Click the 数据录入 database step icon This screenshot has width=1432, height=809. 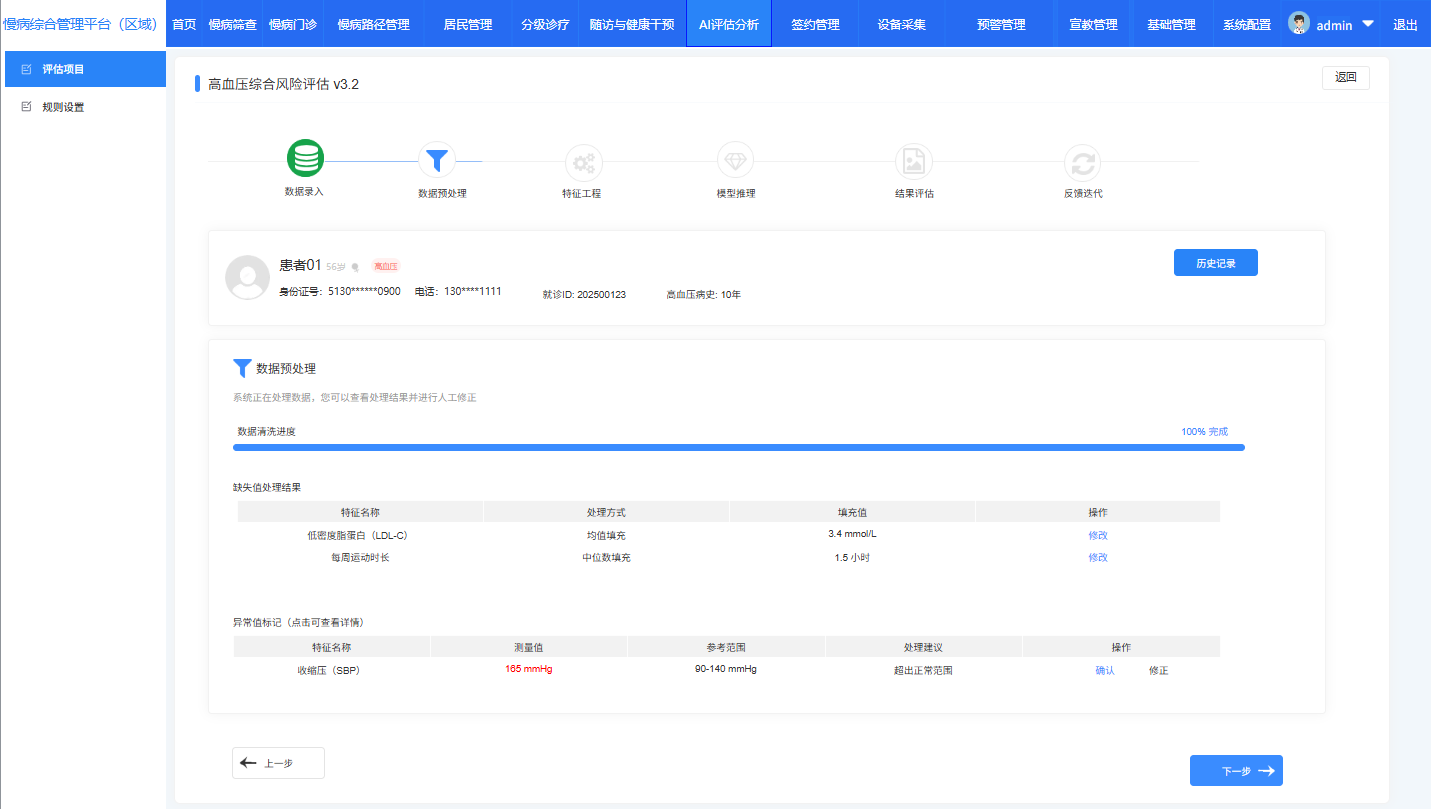[x=305, y=159]
